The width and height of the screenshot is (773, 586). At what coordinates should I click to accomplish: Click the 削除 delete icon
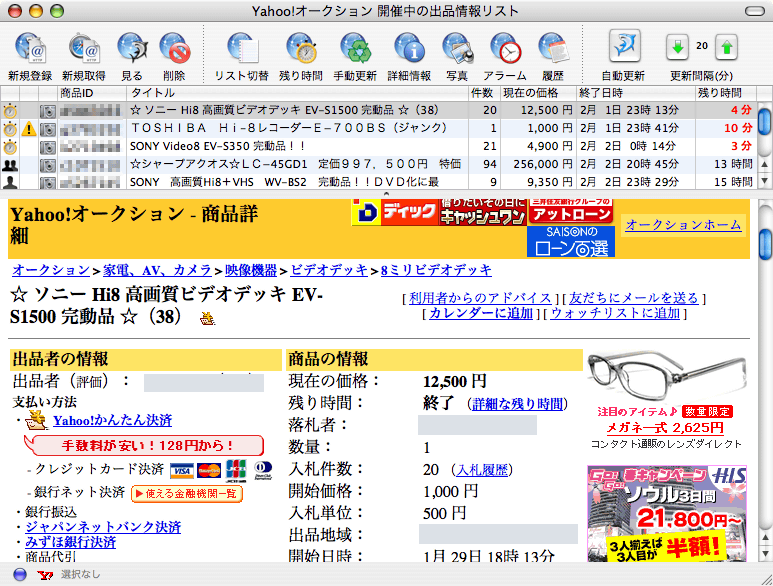(175, 48)
